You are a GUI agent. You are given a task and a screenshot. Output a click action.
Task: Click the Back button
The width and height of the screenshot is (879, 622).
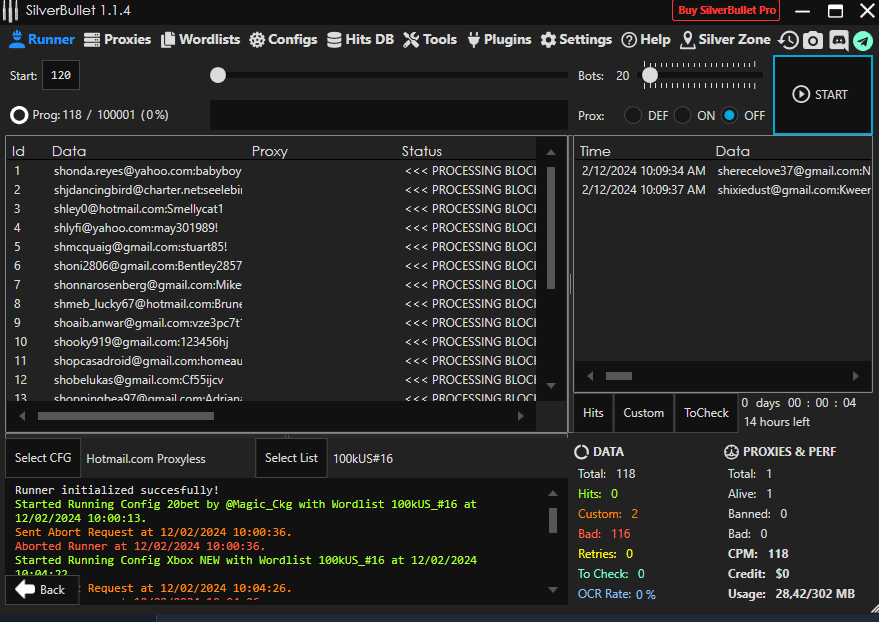41,589
